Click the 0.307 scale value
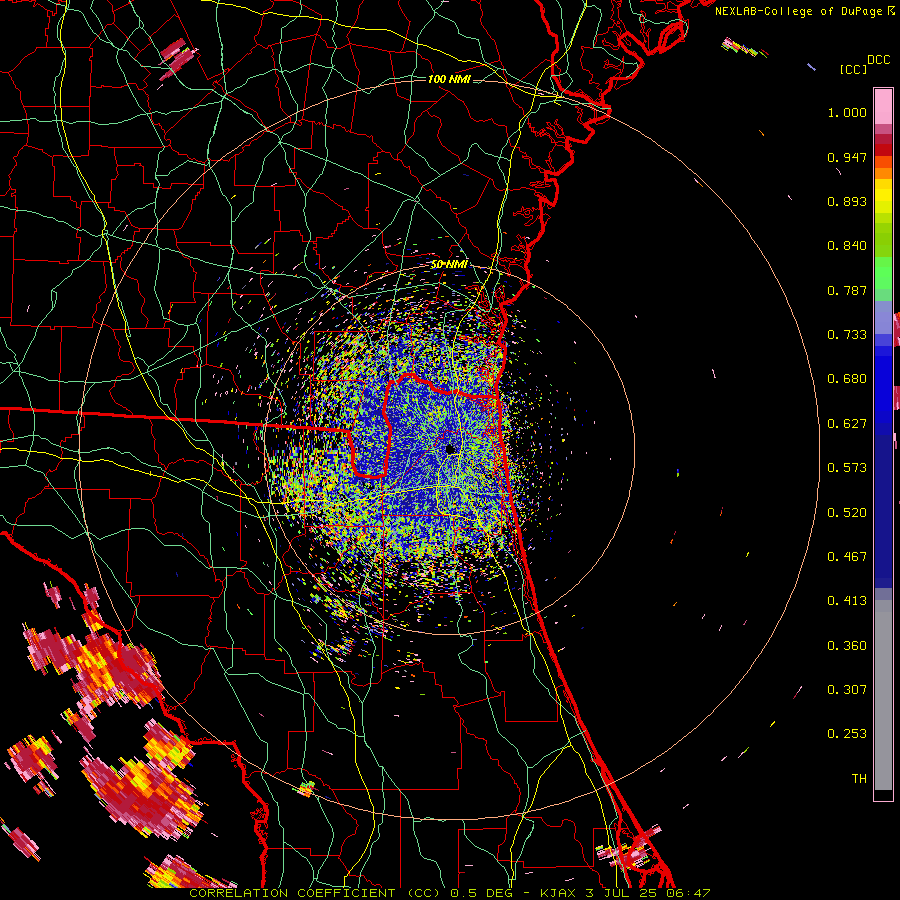The height and width of the screenshot is (900, 900). click(847, 690)
